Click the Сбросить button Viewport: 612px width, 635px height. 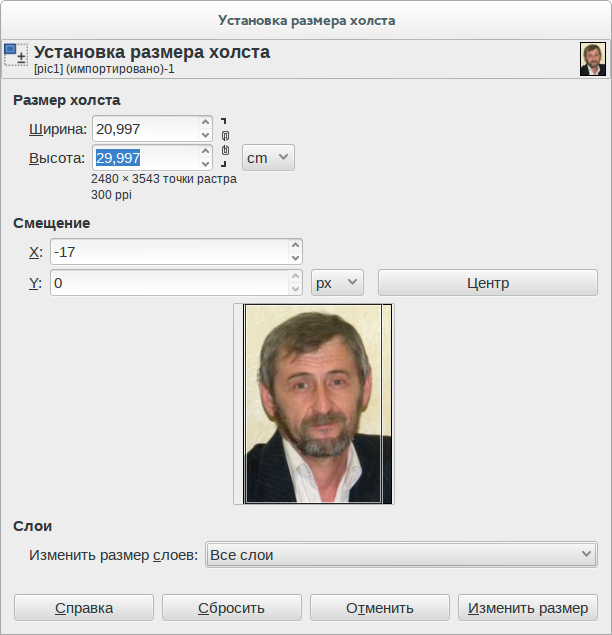pos(232,607)
